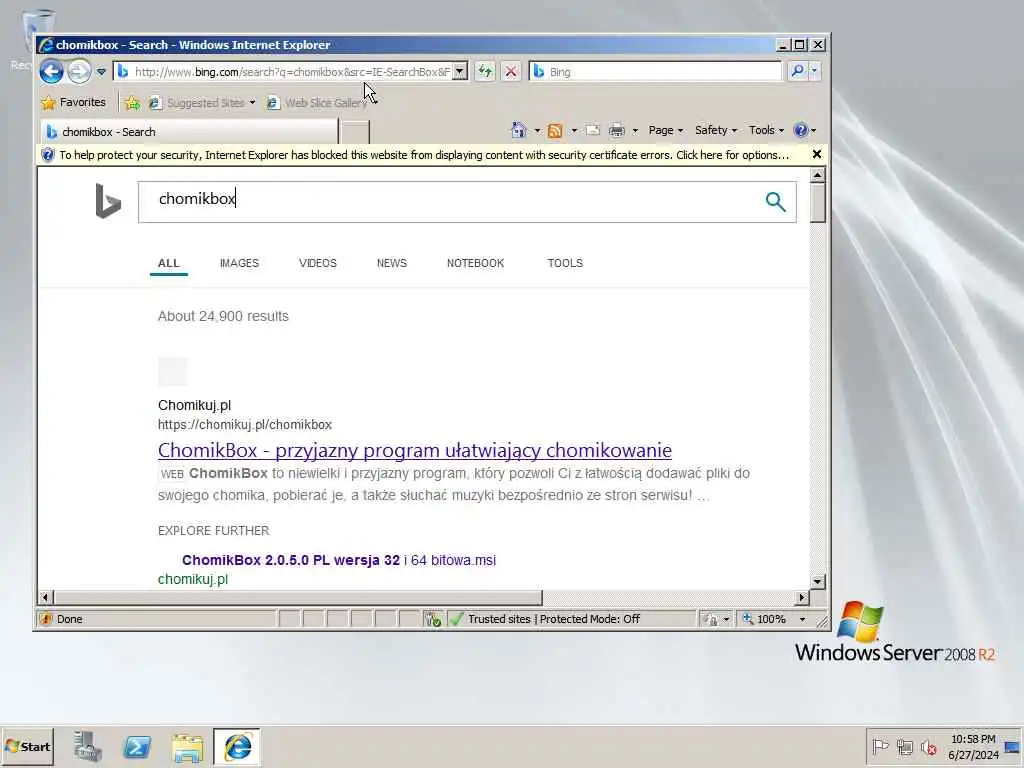
Task: Refresh the page with the green arrows icon
Action: click(x=485, y=72)
